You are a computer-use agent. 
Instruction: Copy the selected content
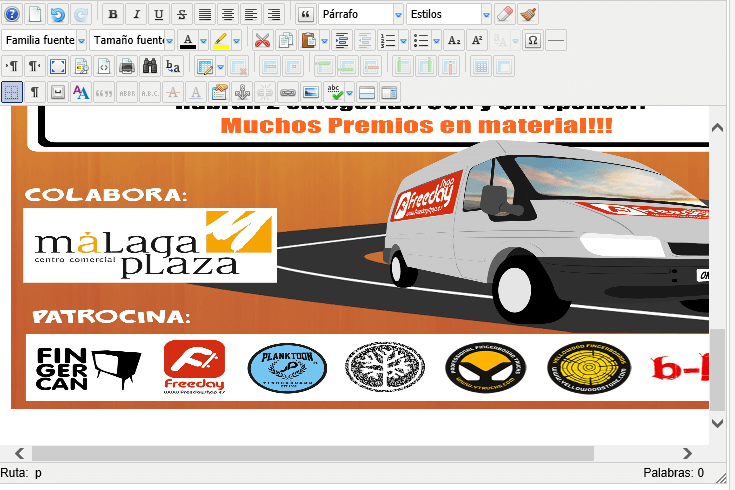[x=285, y=40]
